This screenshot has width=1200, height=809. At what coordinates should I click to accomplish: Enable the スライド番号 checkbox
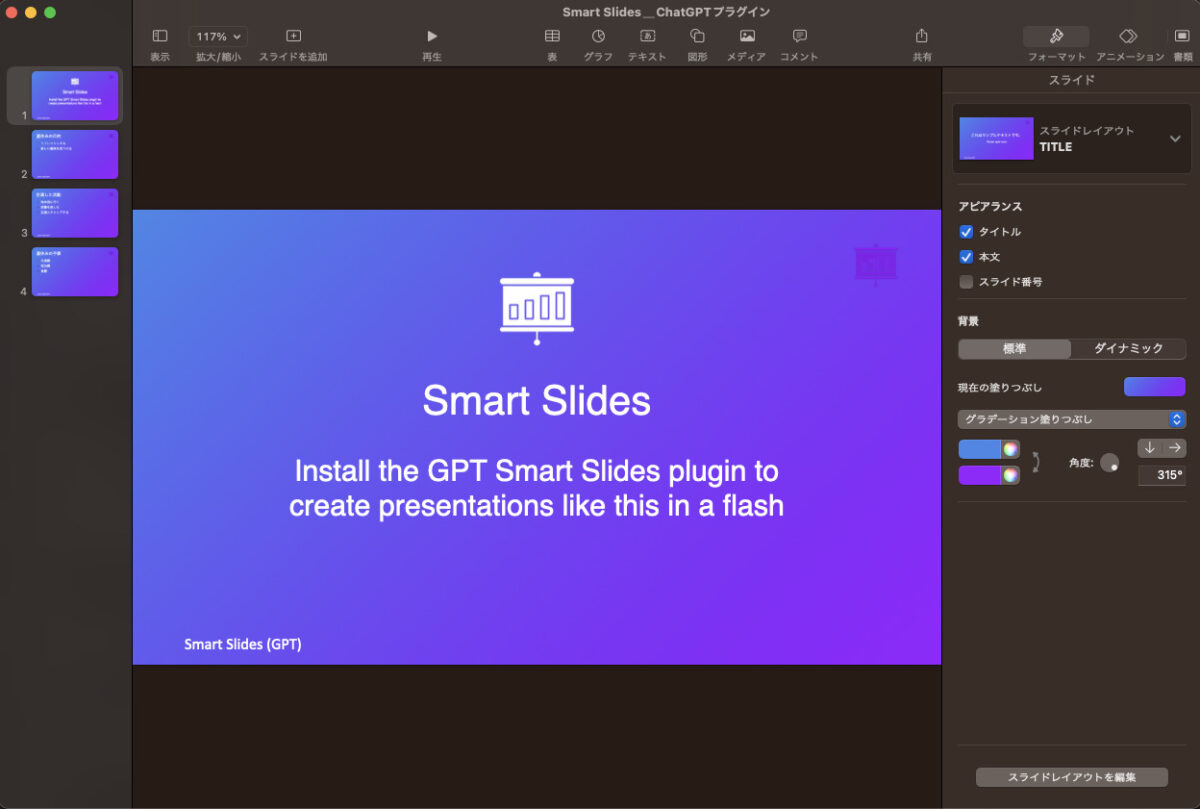(966, 282)
